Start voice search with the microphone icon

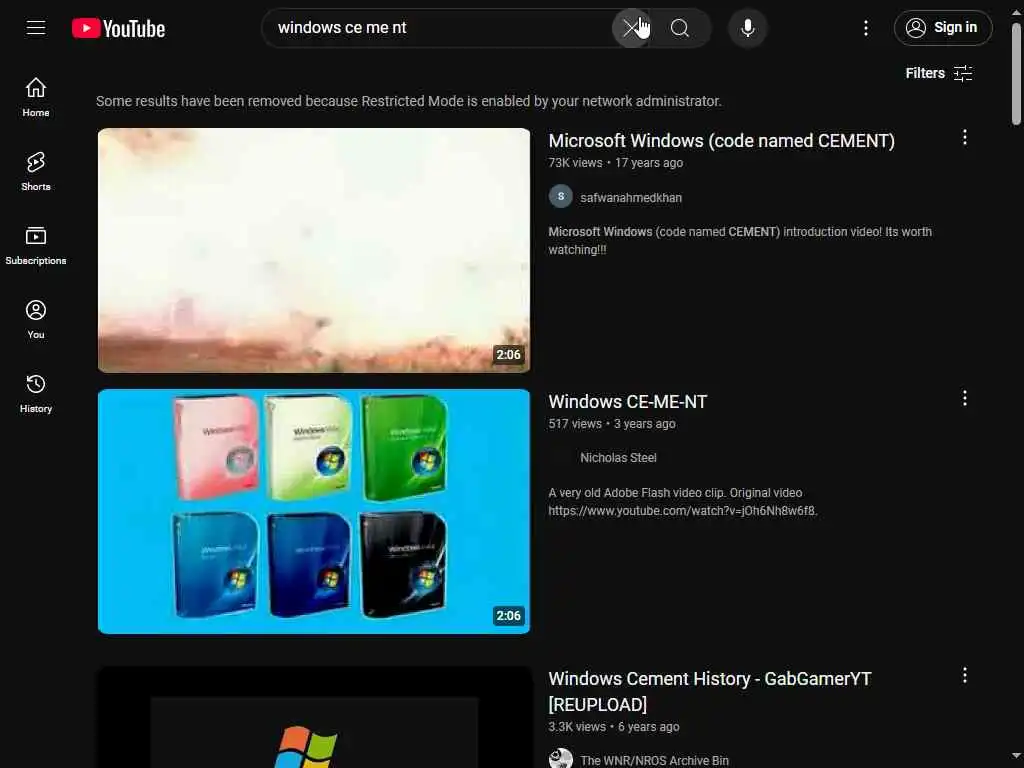pyautogui.click(x=748, y=28)
